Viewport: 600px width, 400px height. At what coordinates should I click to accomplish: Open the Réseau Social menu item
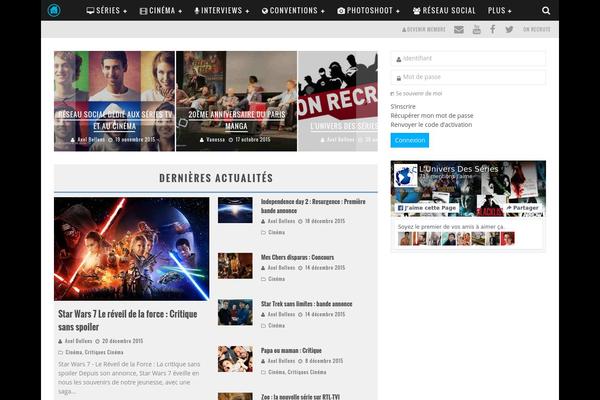pos(444,11)
